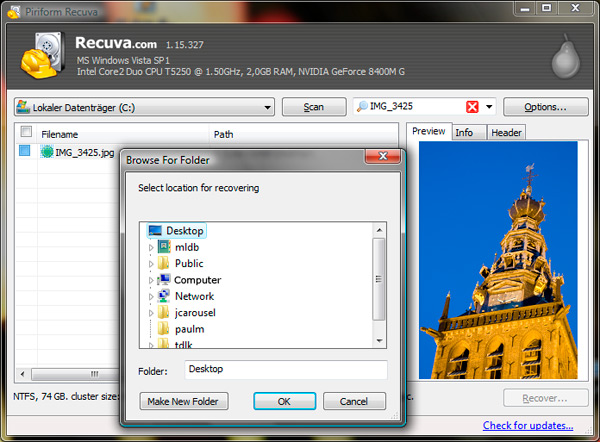This screenshot has width=600, height=442.
Task: Confirm with the OK button
Action: pyautogui.click(x=284, y=401)
